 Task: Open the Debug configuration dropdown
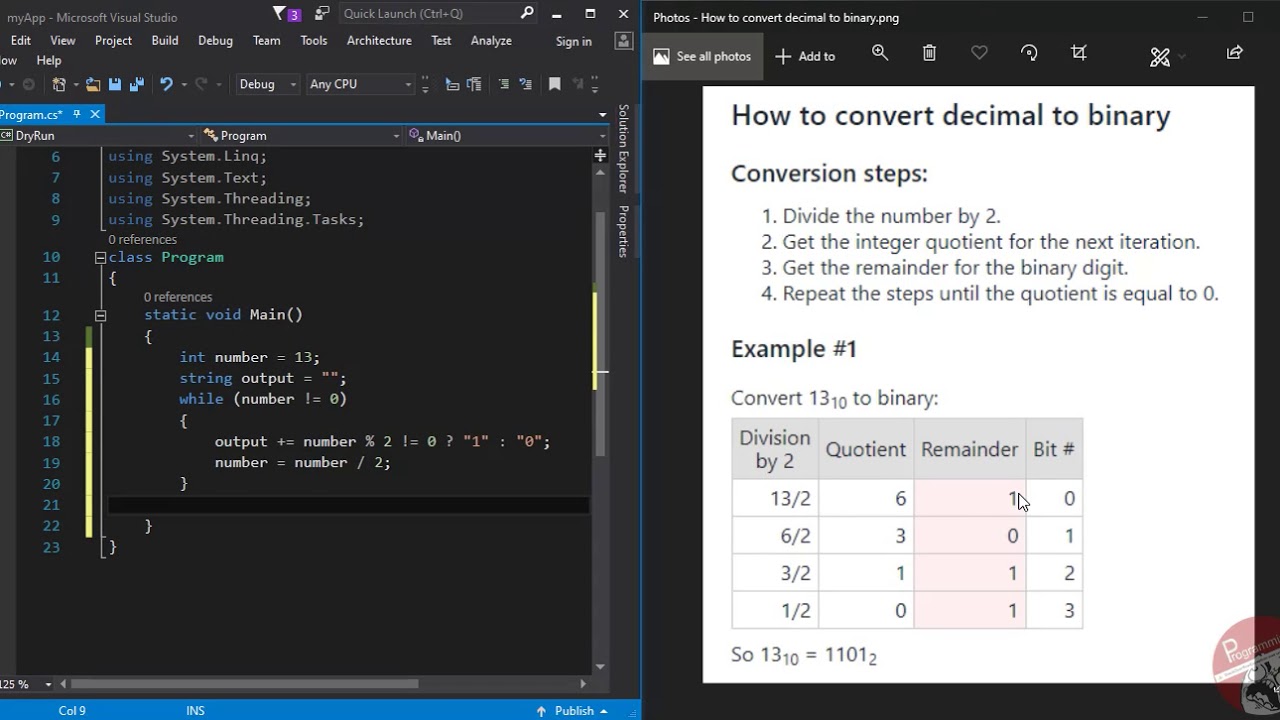click(x=267, y=84)
